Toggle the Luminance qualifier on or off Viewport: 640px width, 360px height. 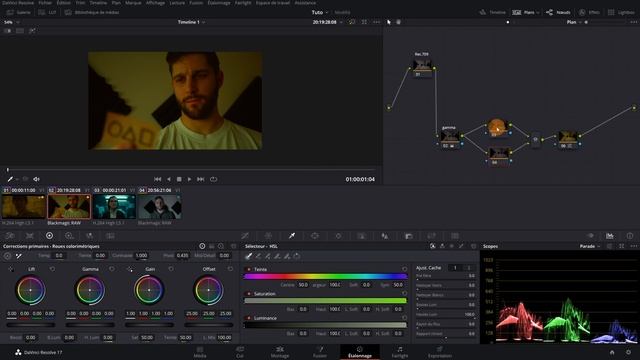pos(249,318)
